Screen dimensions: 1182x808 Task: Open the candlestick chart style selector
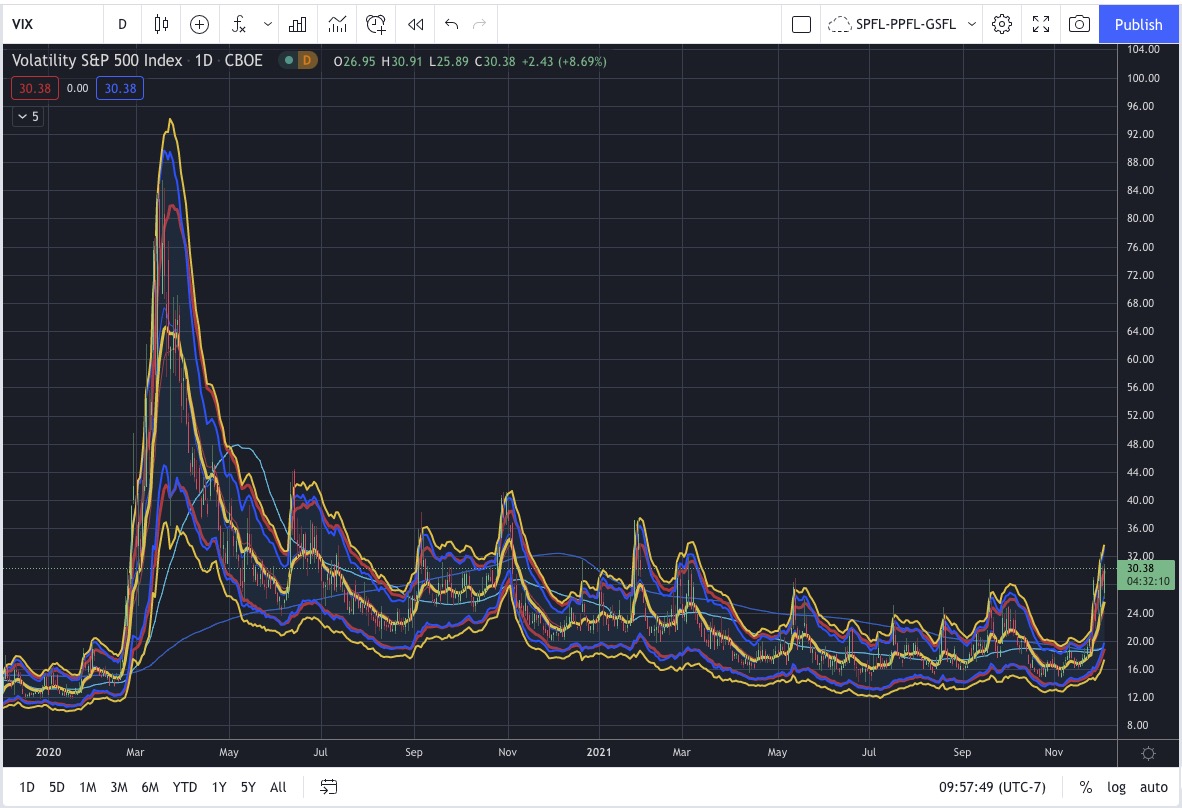pyautogui.click(x=161, y=24)
